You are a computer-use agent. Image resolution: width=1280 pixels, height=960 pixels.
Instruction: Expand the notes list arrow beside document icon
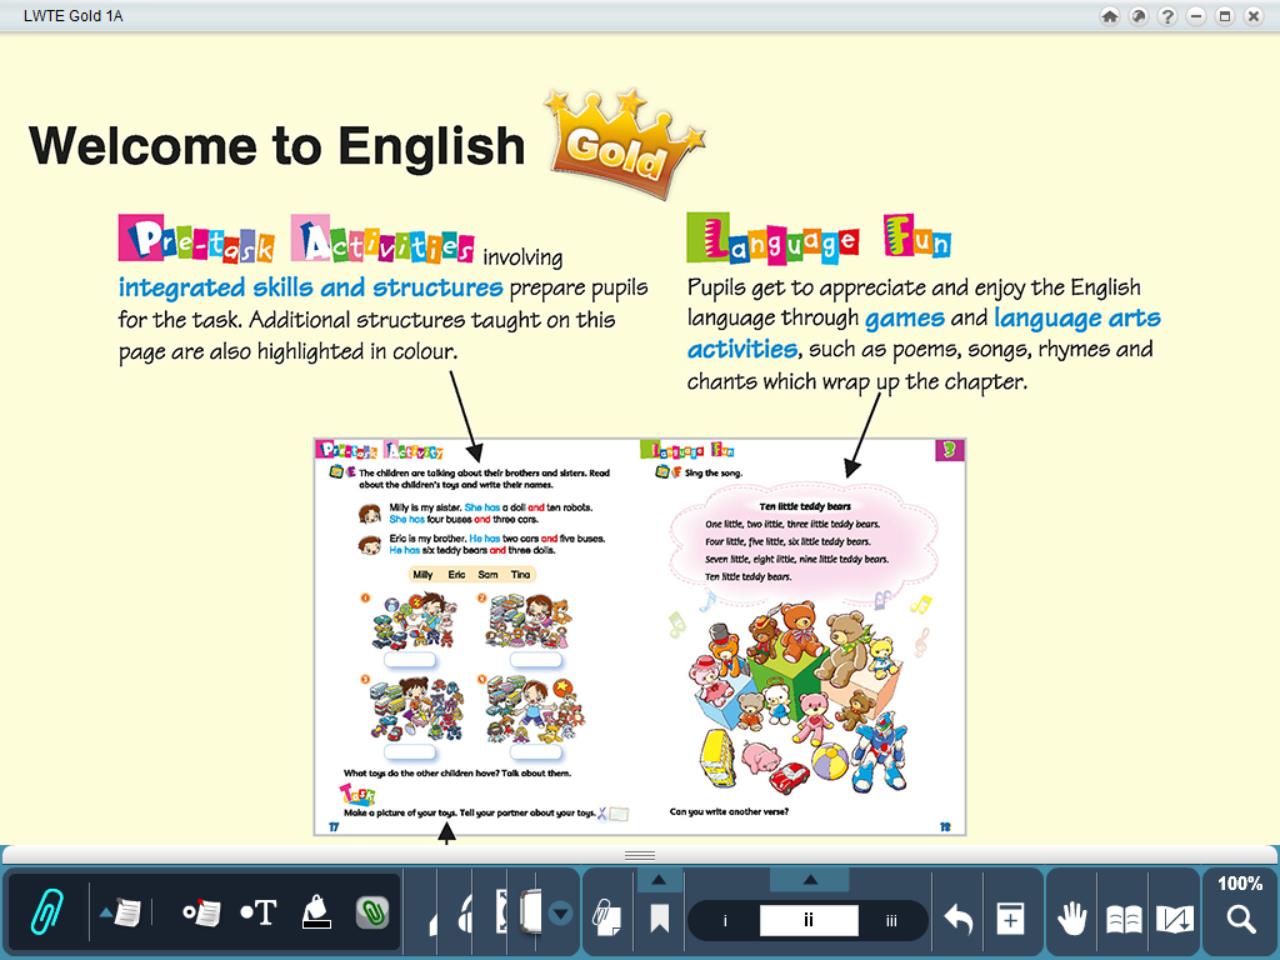coord(106,912)
